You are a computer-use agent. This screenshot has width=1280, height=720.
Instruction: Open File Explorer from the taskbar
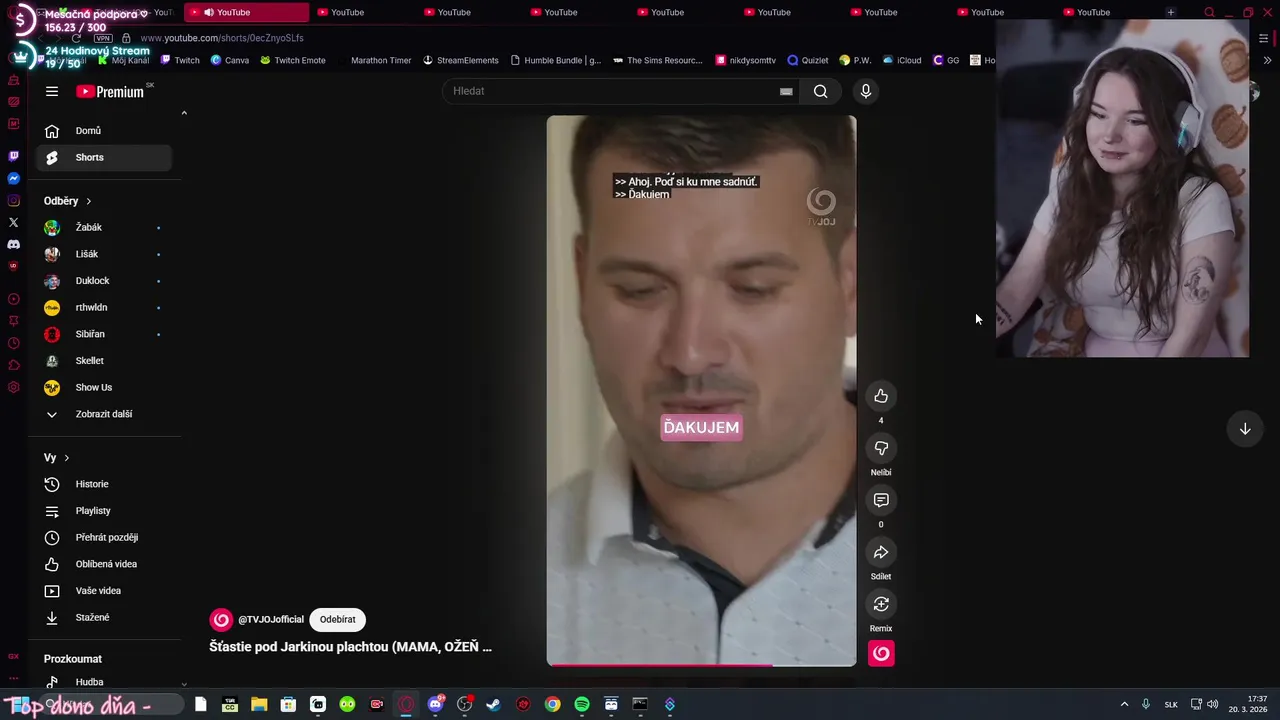coord(259,704)
